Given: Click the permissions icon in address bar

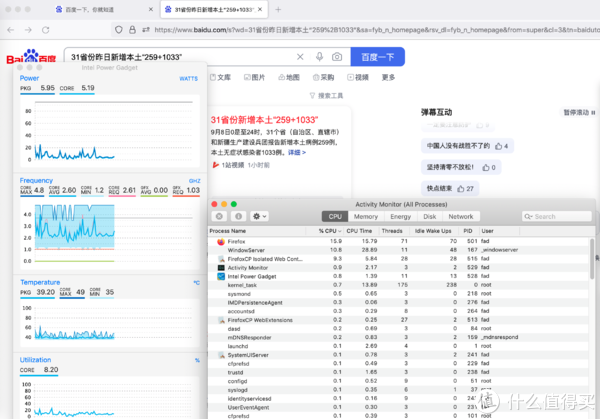Looking at the screenshot, I should [146, 29].
